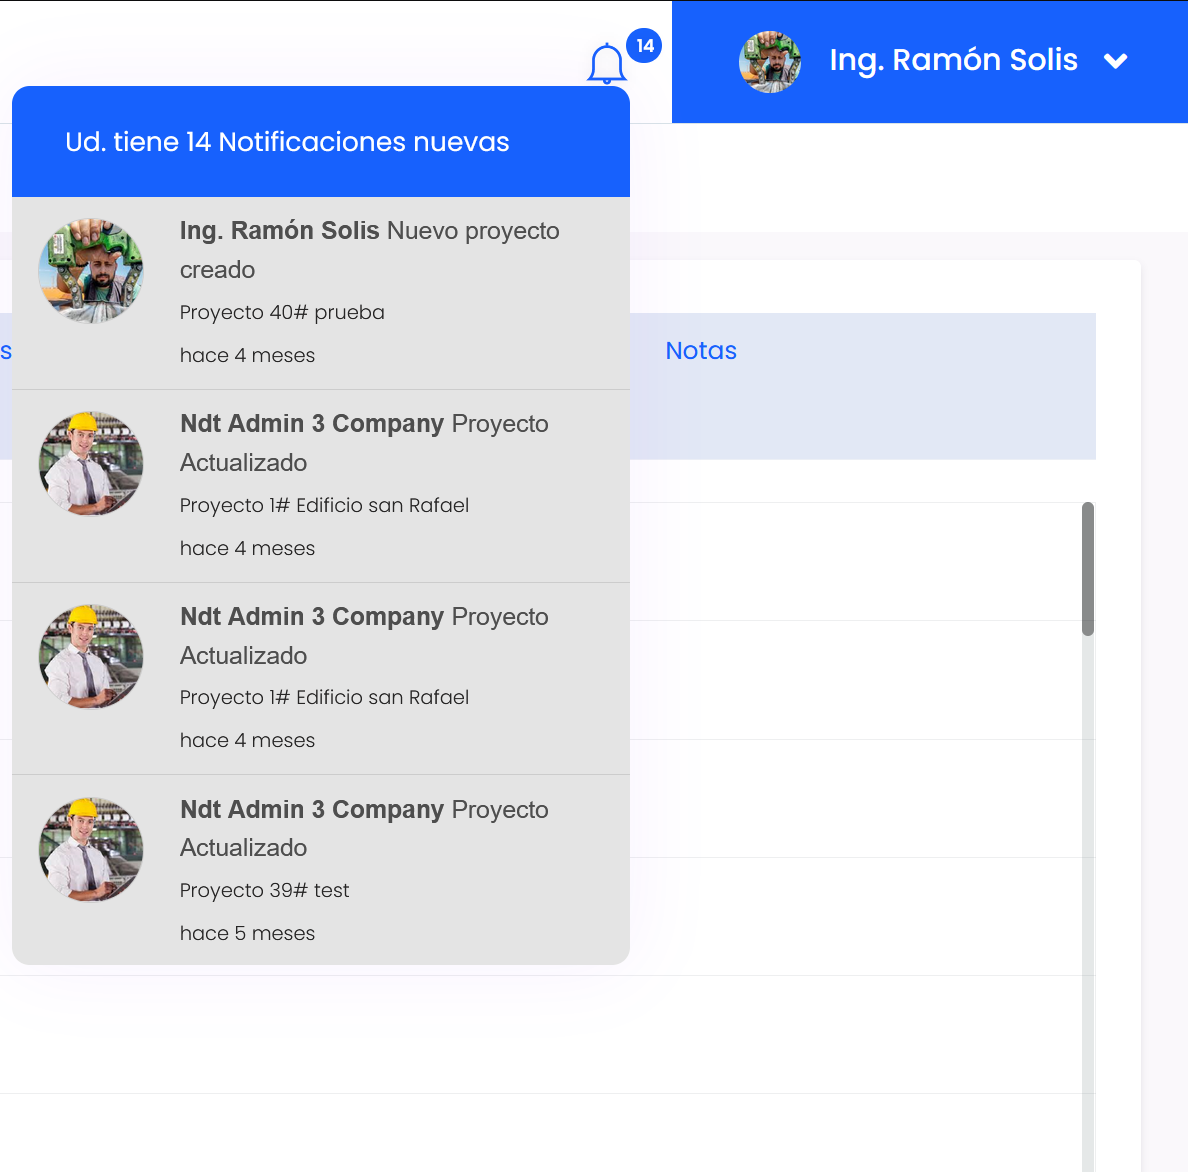Expand the user menu chevron arrow
Viewport: 1188px width, 1172px height.
pyautogui.click(x=1115, y=62)
